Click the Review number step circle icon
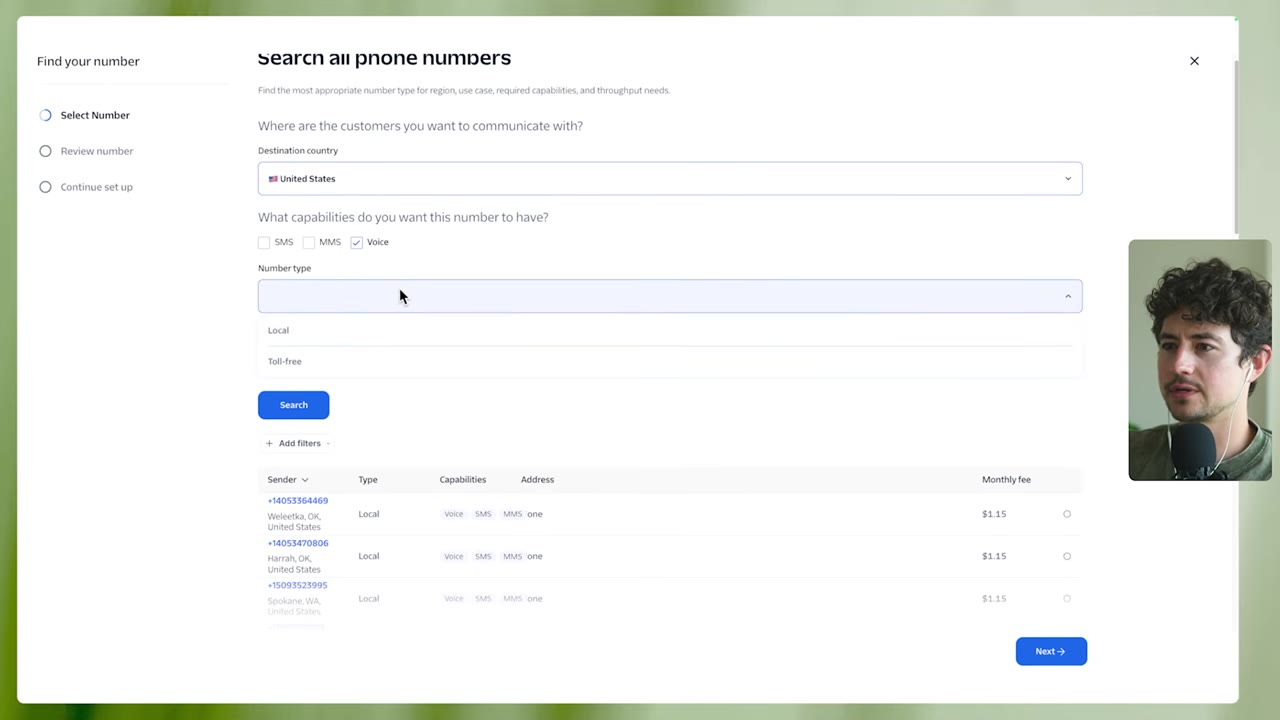The width and height of the screenshot is (1280, 720). [x=45, y=151]
